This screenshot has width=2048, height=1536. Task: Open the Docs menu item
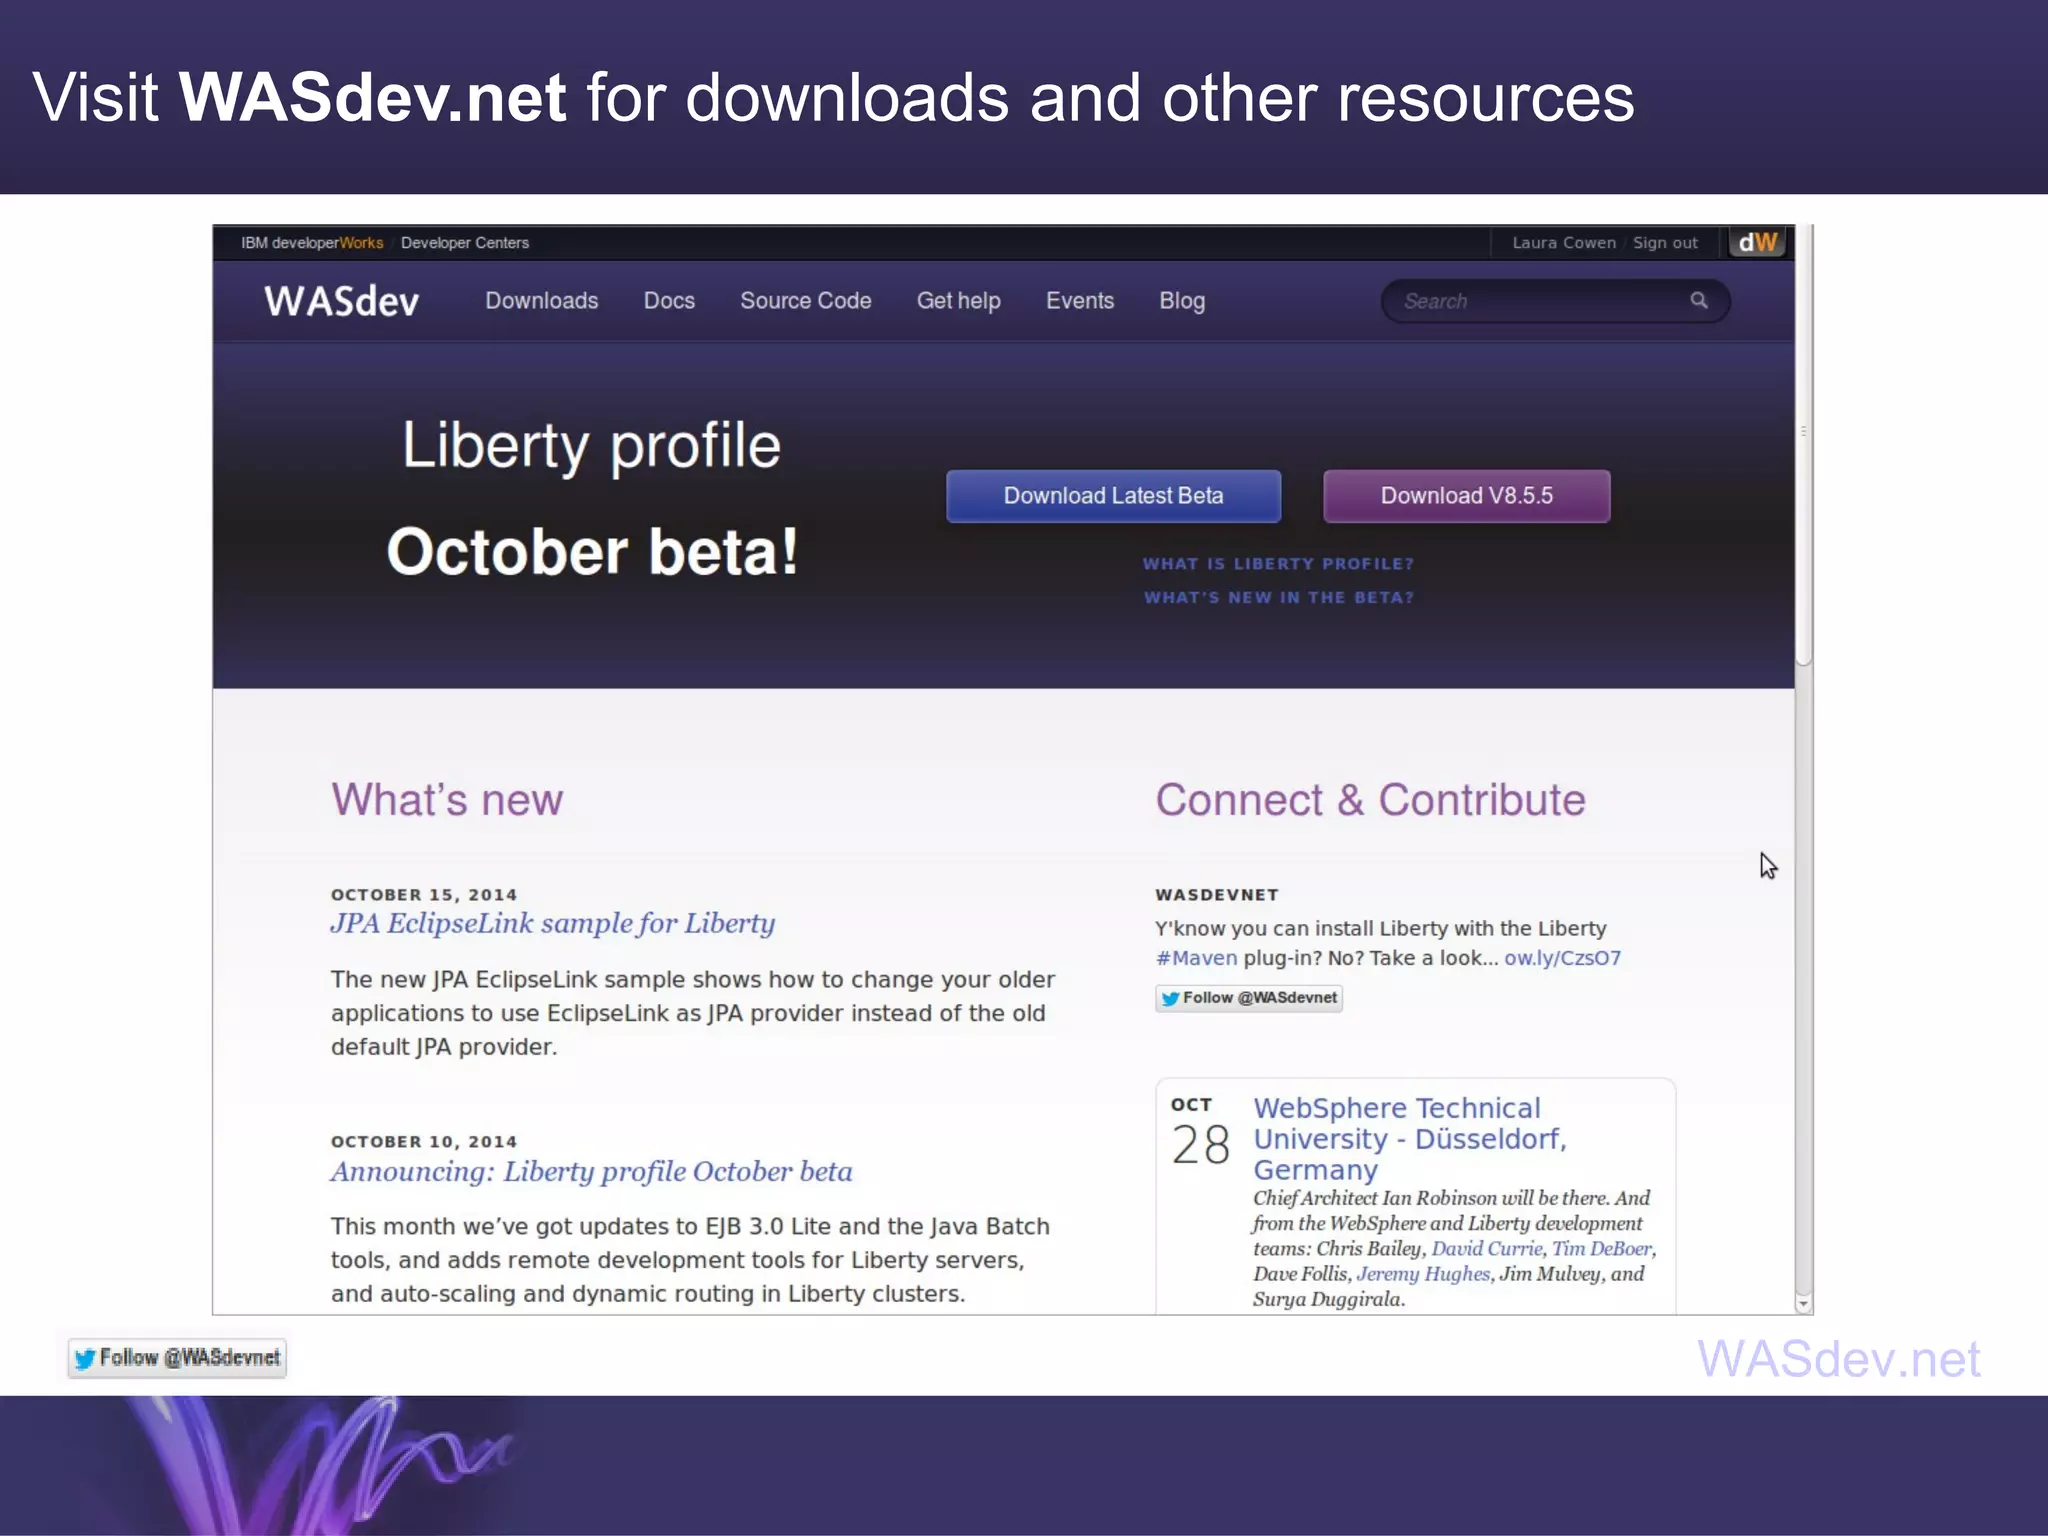point(669,300)
